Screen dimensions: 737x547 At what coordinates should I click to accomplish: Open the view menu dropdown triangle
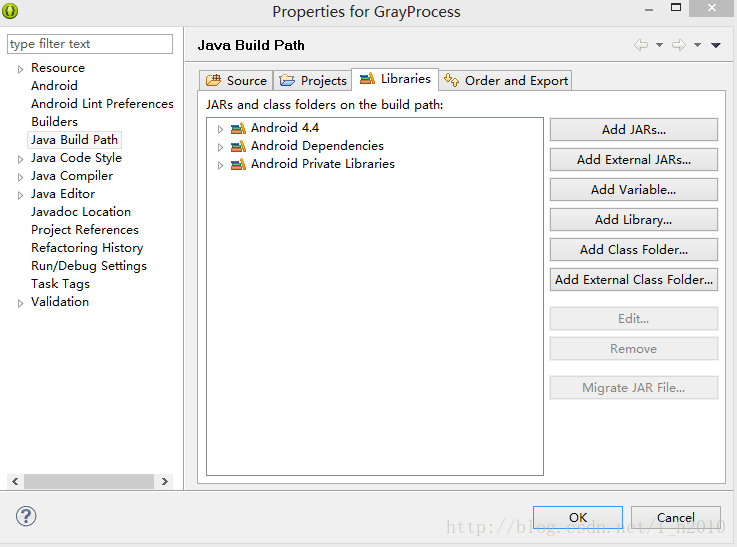(x=716, y=46)
